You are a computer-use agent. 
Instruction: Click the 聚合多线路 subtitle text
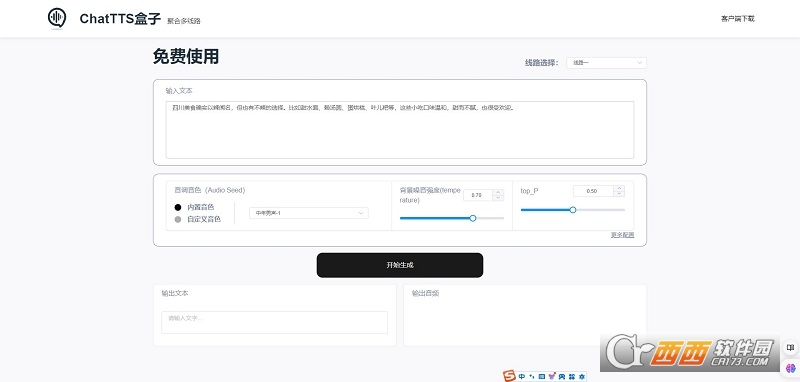(x=184, y=21)
